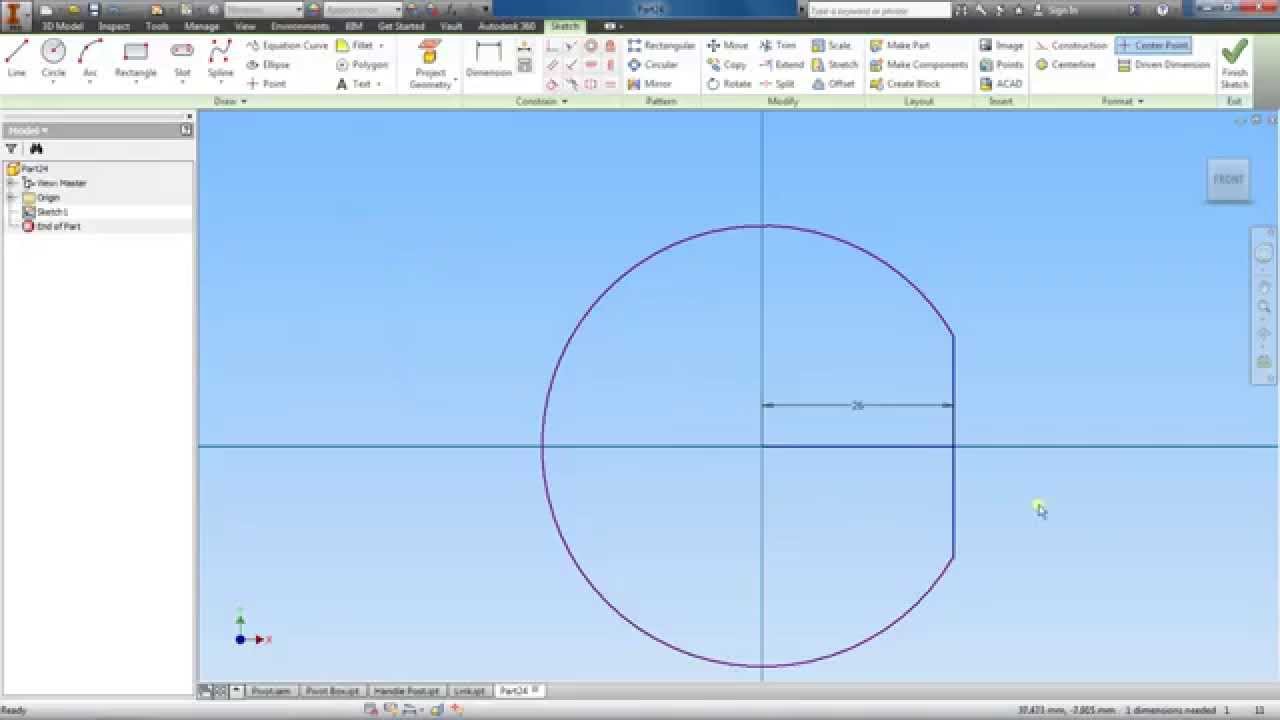Activate the Rotate tool
The image size is (1280, 720).
pos(728,84)
